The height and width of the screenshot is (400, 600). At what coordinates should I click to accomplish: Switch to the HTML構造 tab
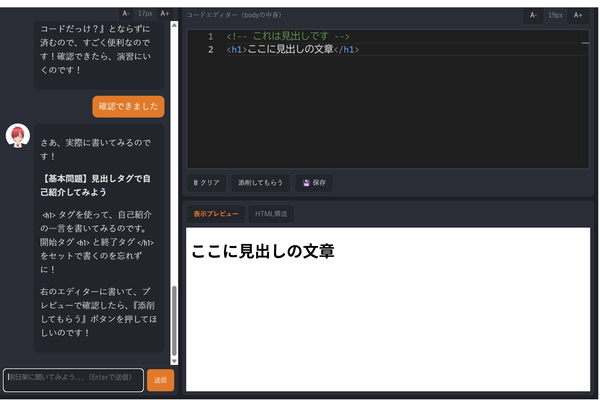[x=271, y=214]
